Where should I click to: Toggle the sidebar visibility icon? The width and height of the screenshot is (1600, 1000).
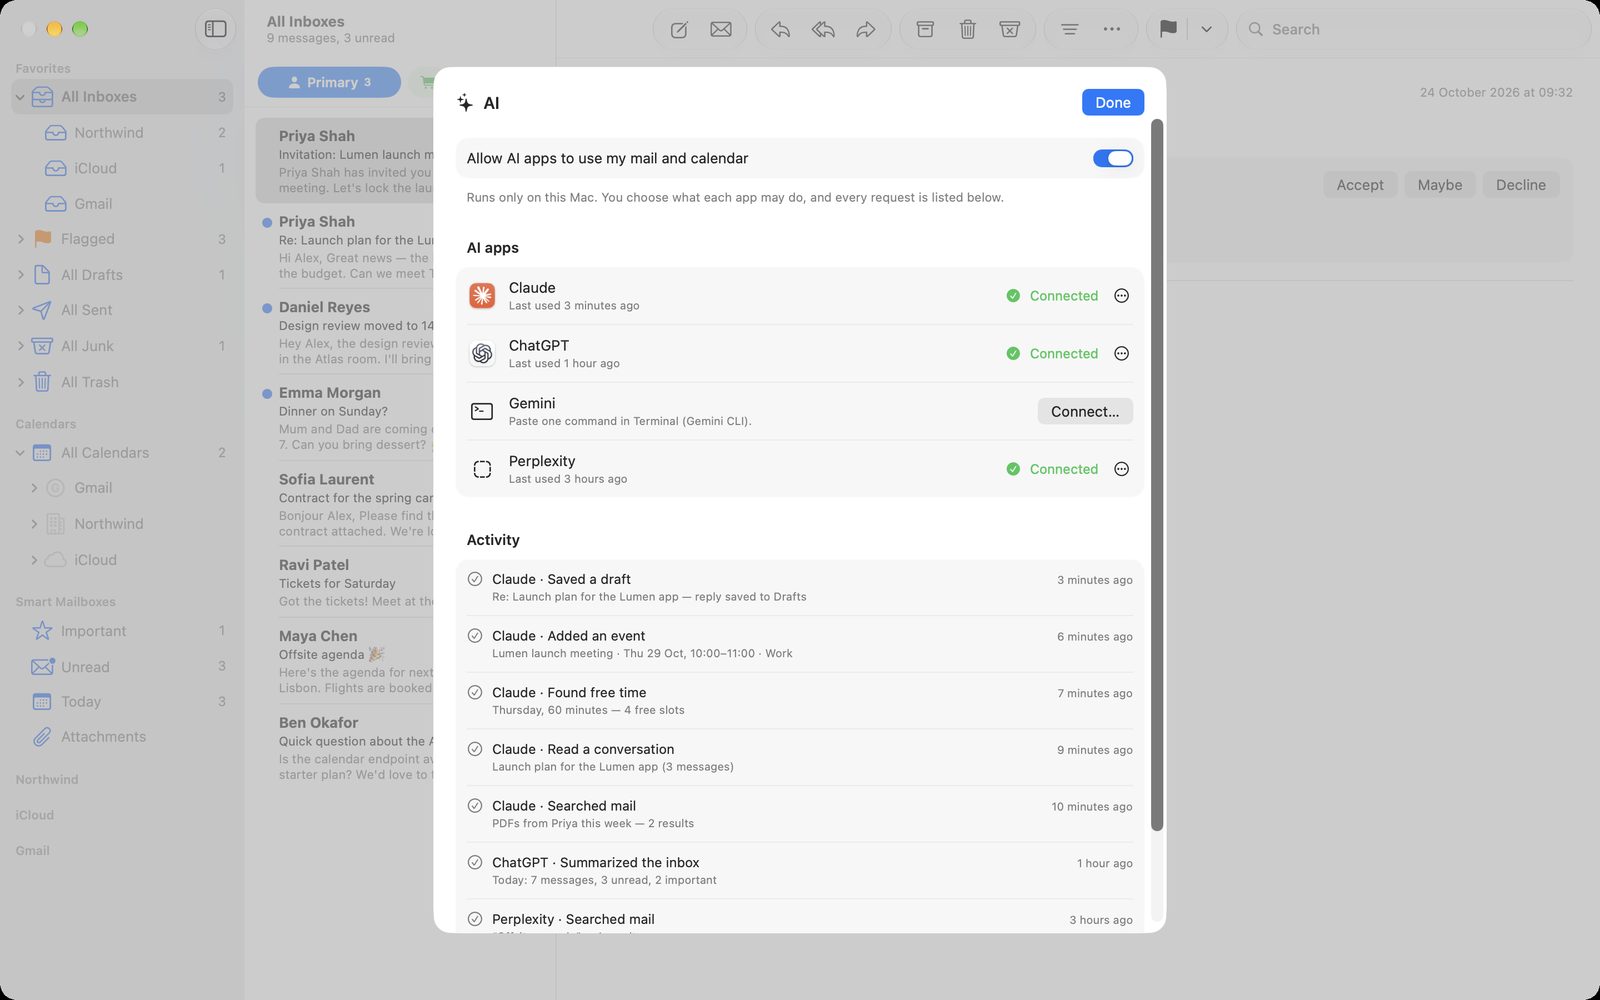[x=215, y=29]
